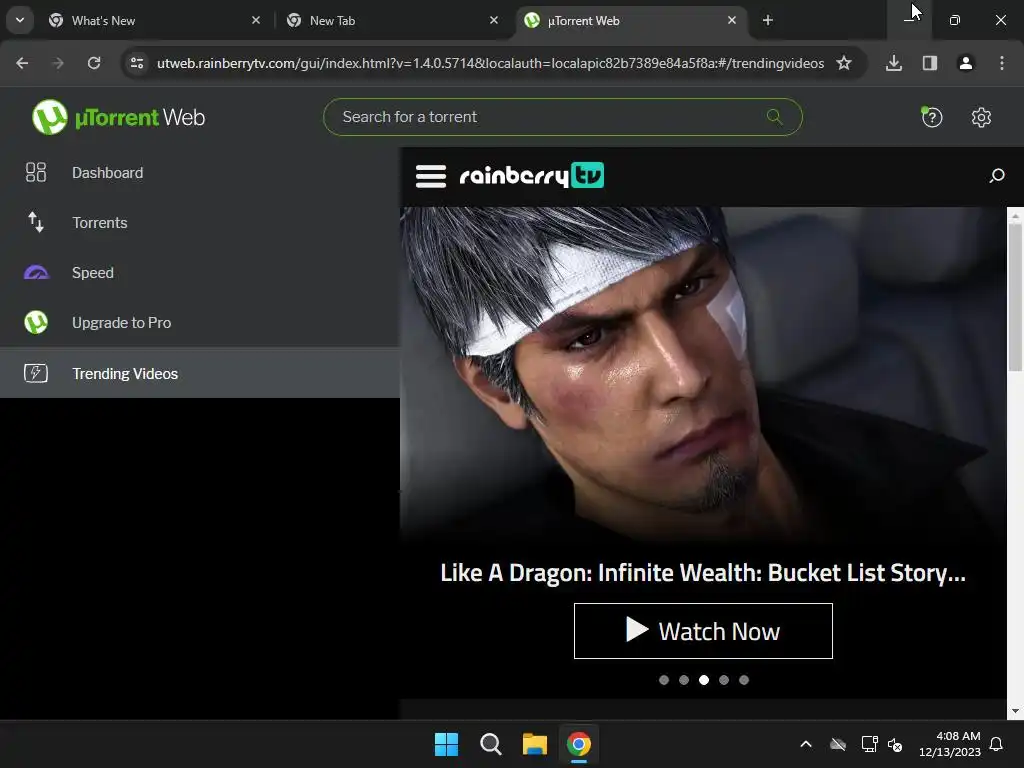Click the Chrome taskbar icon
The image size is (1024, 768).
(579, 744)
